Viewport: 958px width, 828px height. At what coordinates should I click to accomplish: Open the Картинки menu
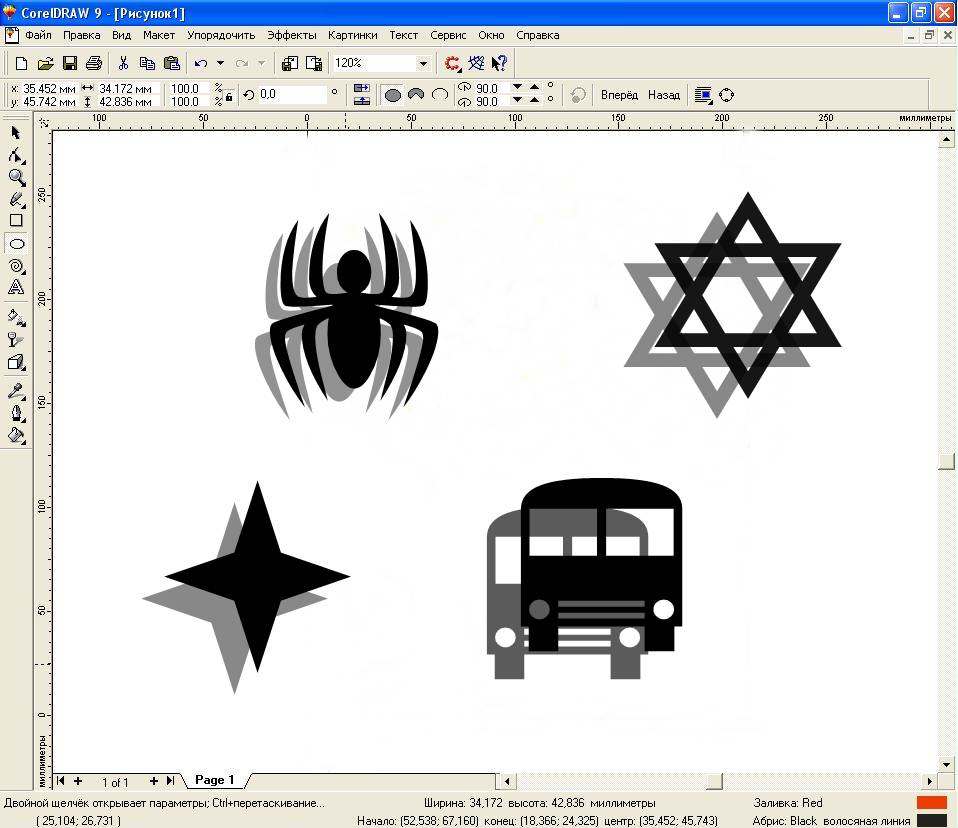pos(353,35)
